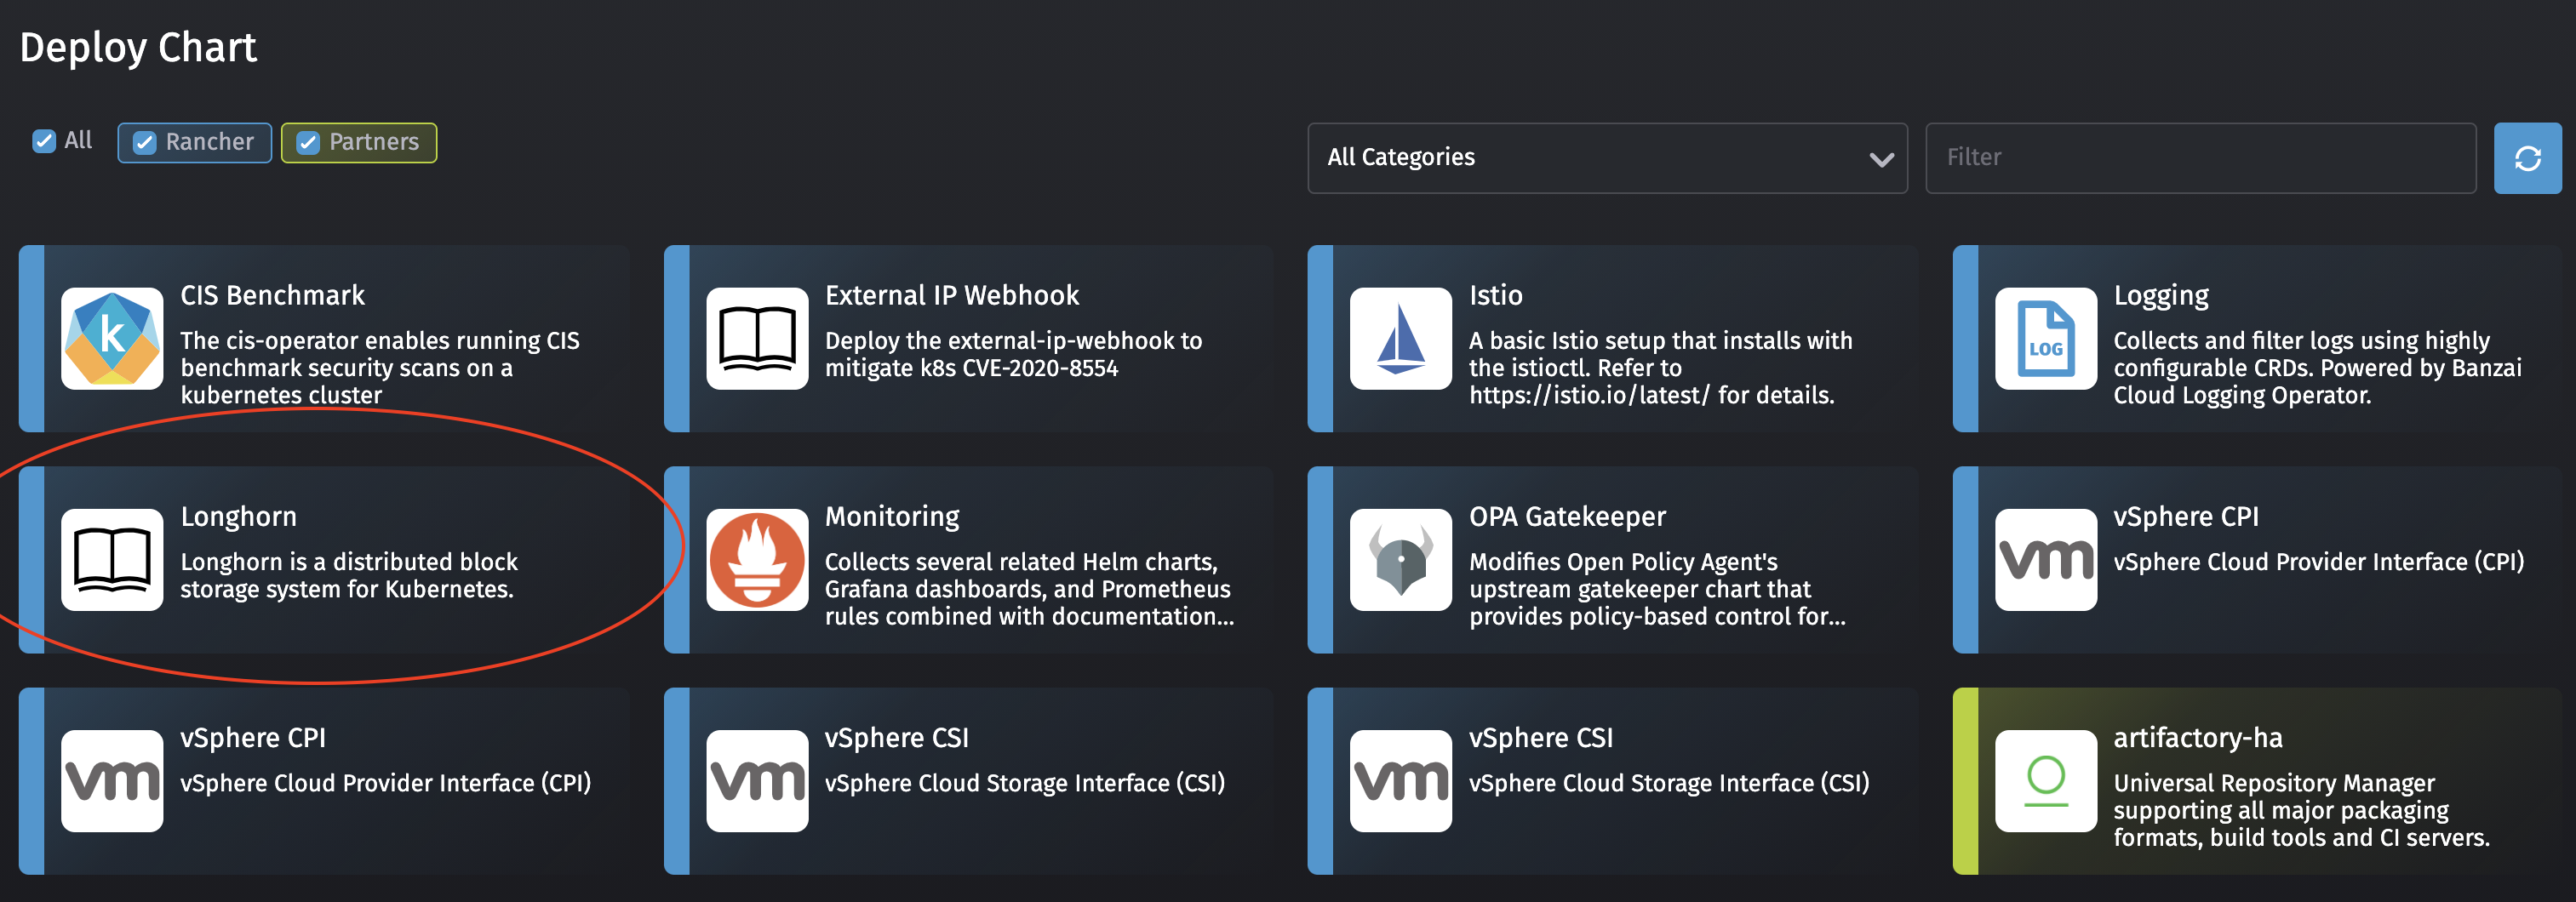Image resolution: width=2576 pixels, height=902 pixels.
Task: Click the Monitoring Prometheus flame icon
Action: pos(757,559)
